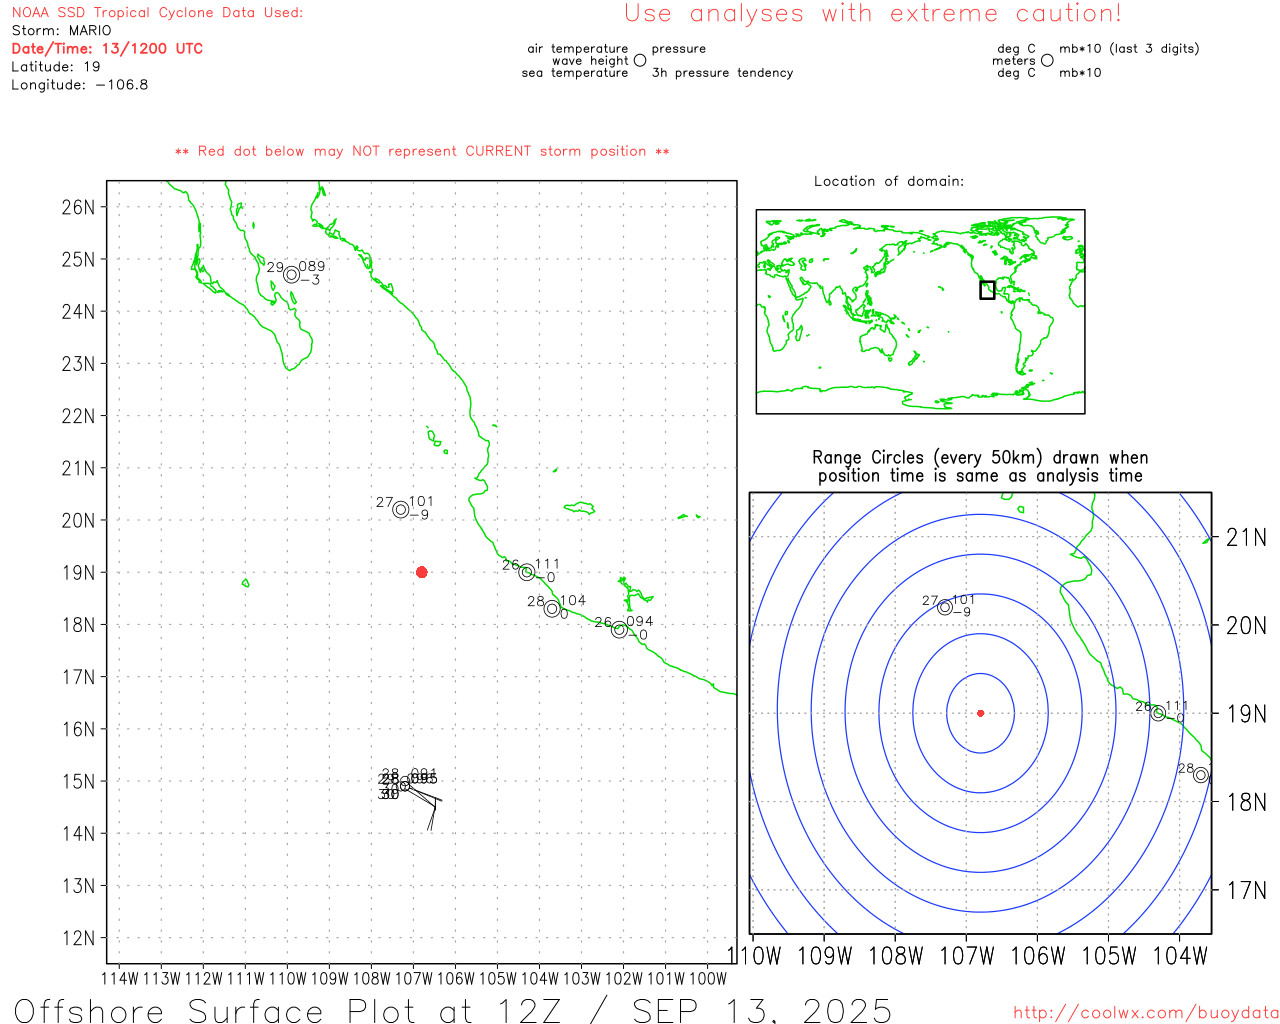Click the 104W label on range circles plot

1180,956
